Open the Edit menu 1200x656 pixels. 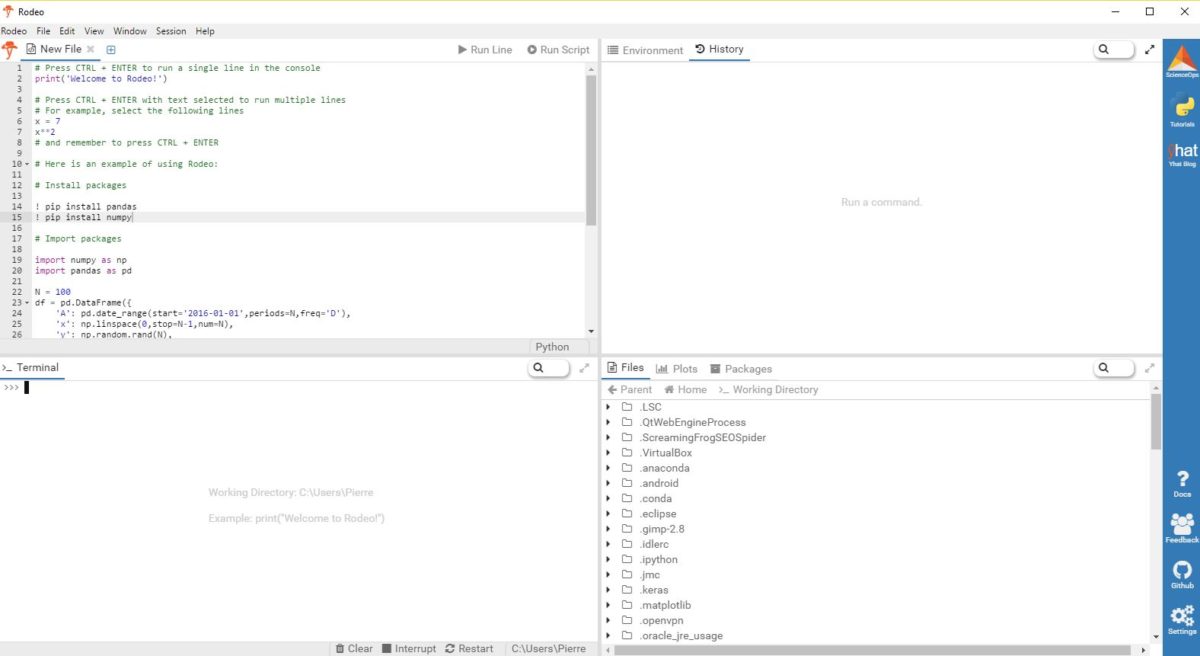[x=67, y=31]
